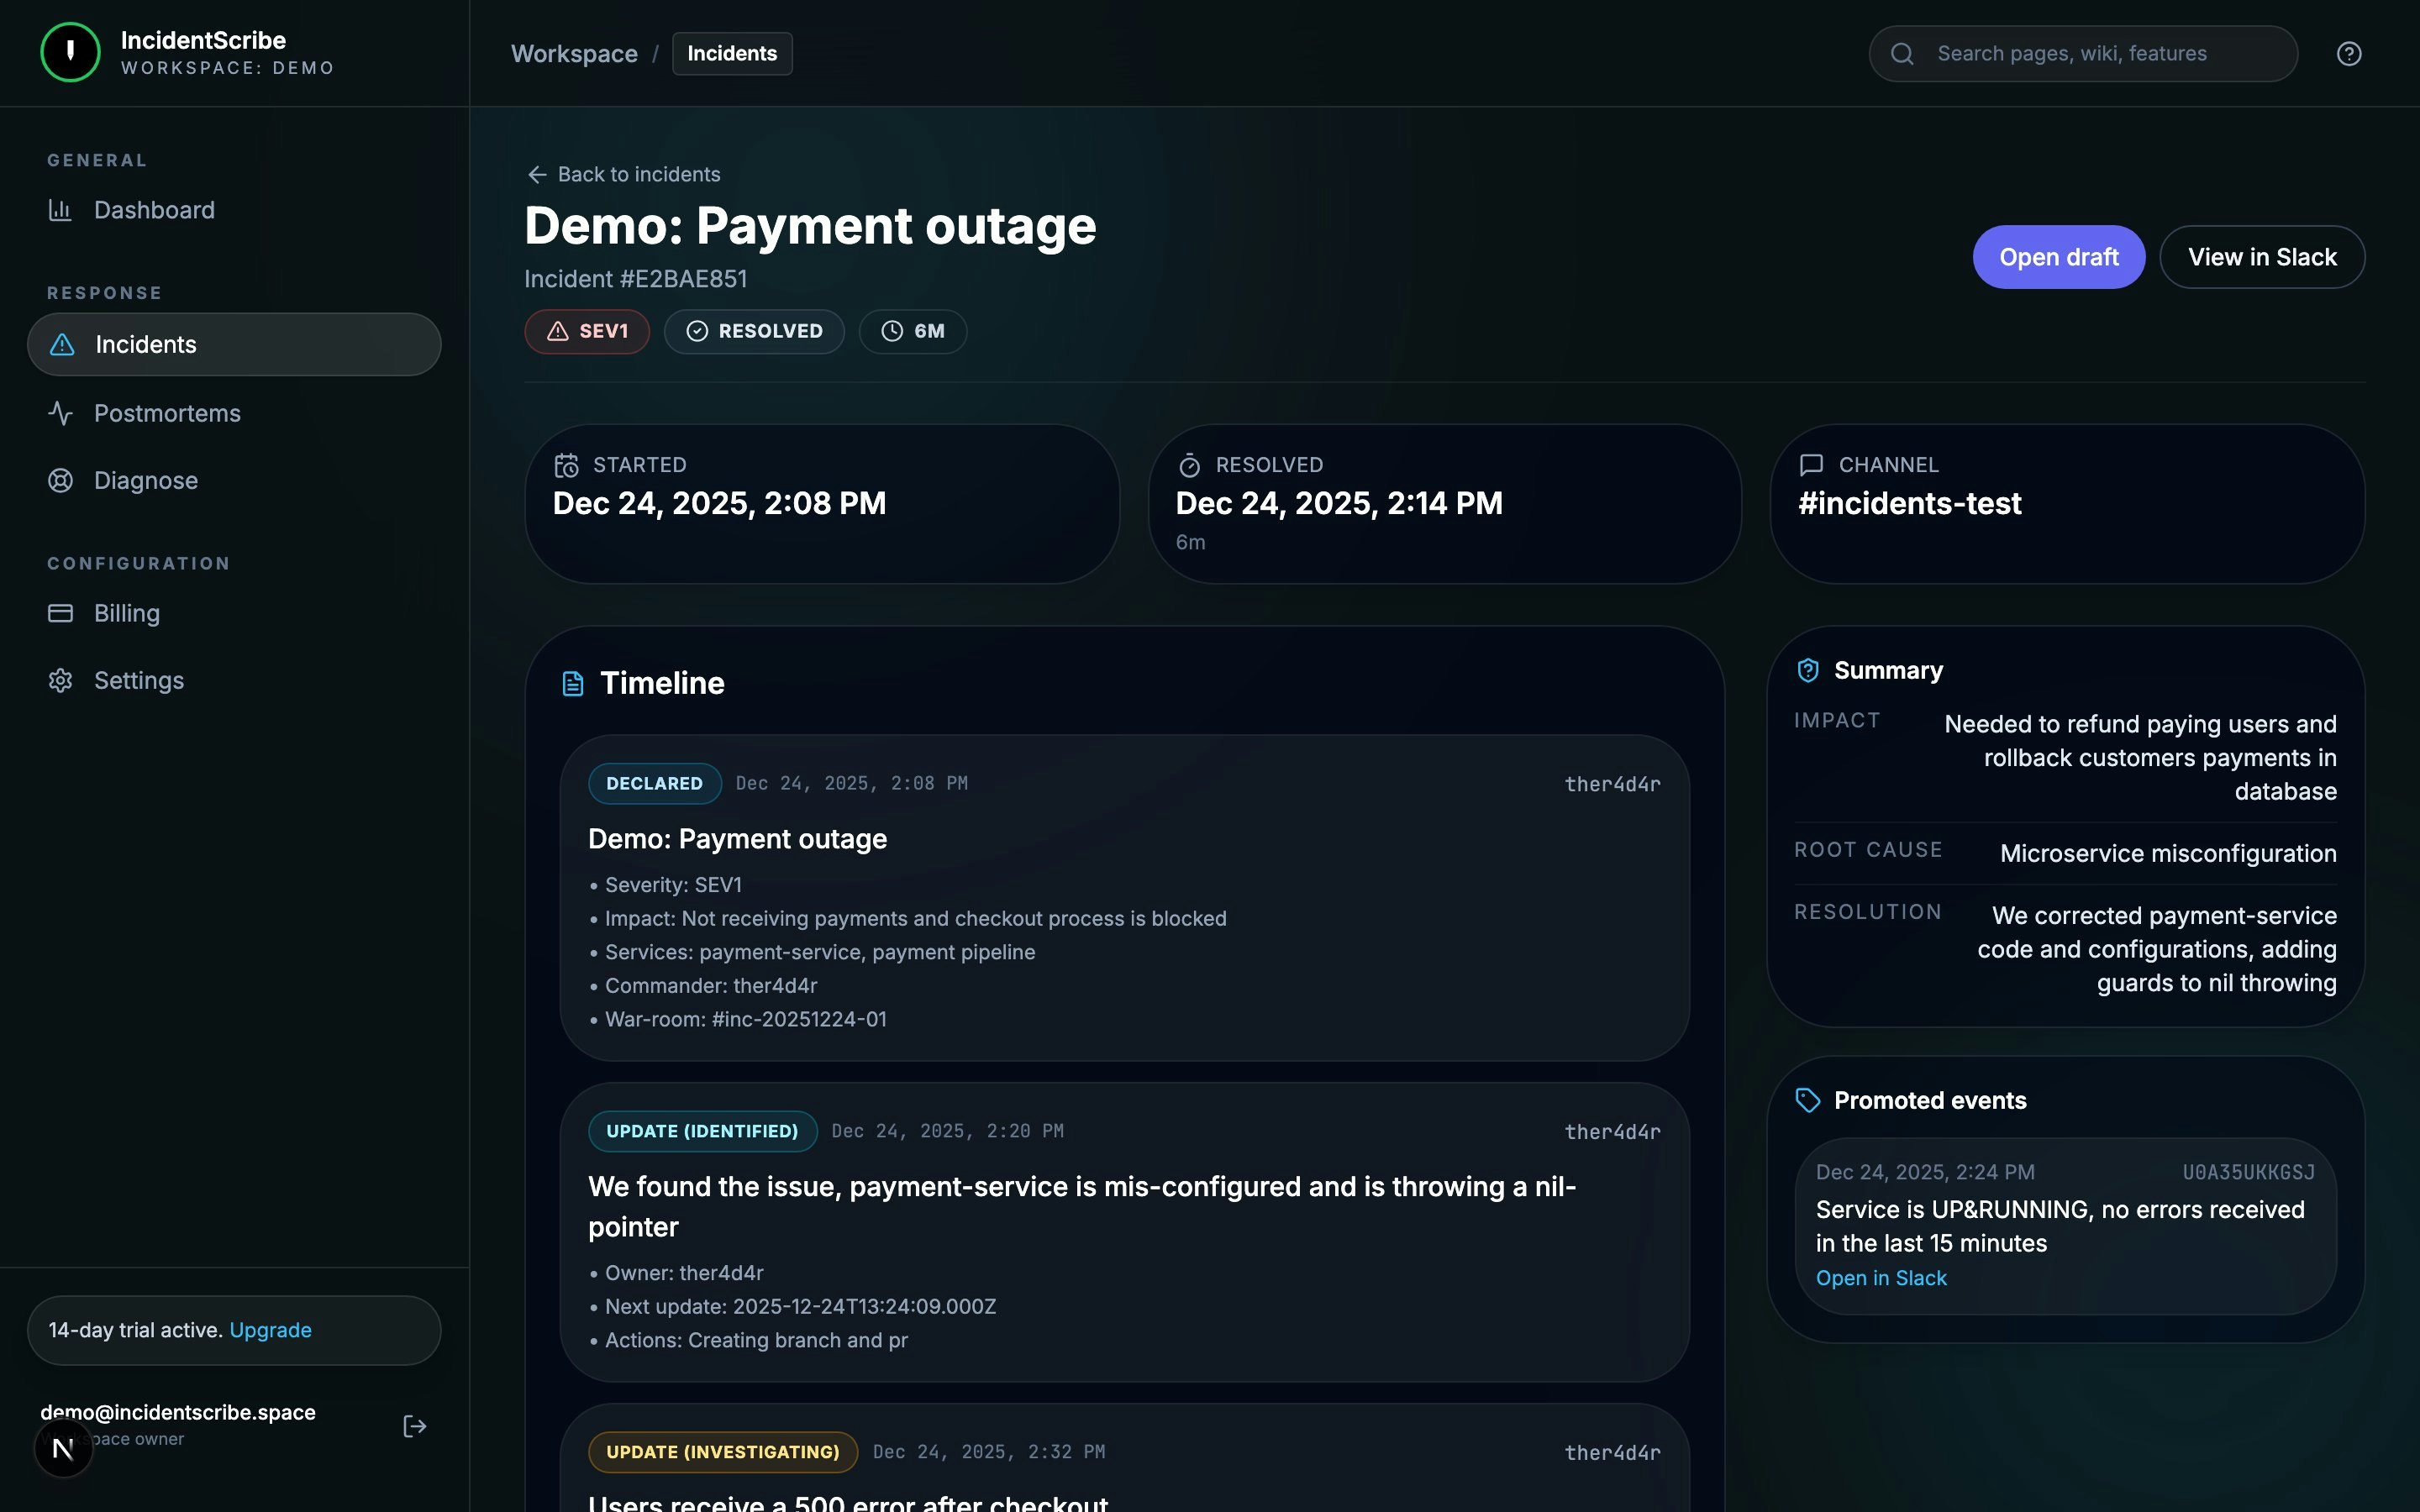Click the Upgrade trial link
The image size is (2420, 1512).
point(270,1330)
